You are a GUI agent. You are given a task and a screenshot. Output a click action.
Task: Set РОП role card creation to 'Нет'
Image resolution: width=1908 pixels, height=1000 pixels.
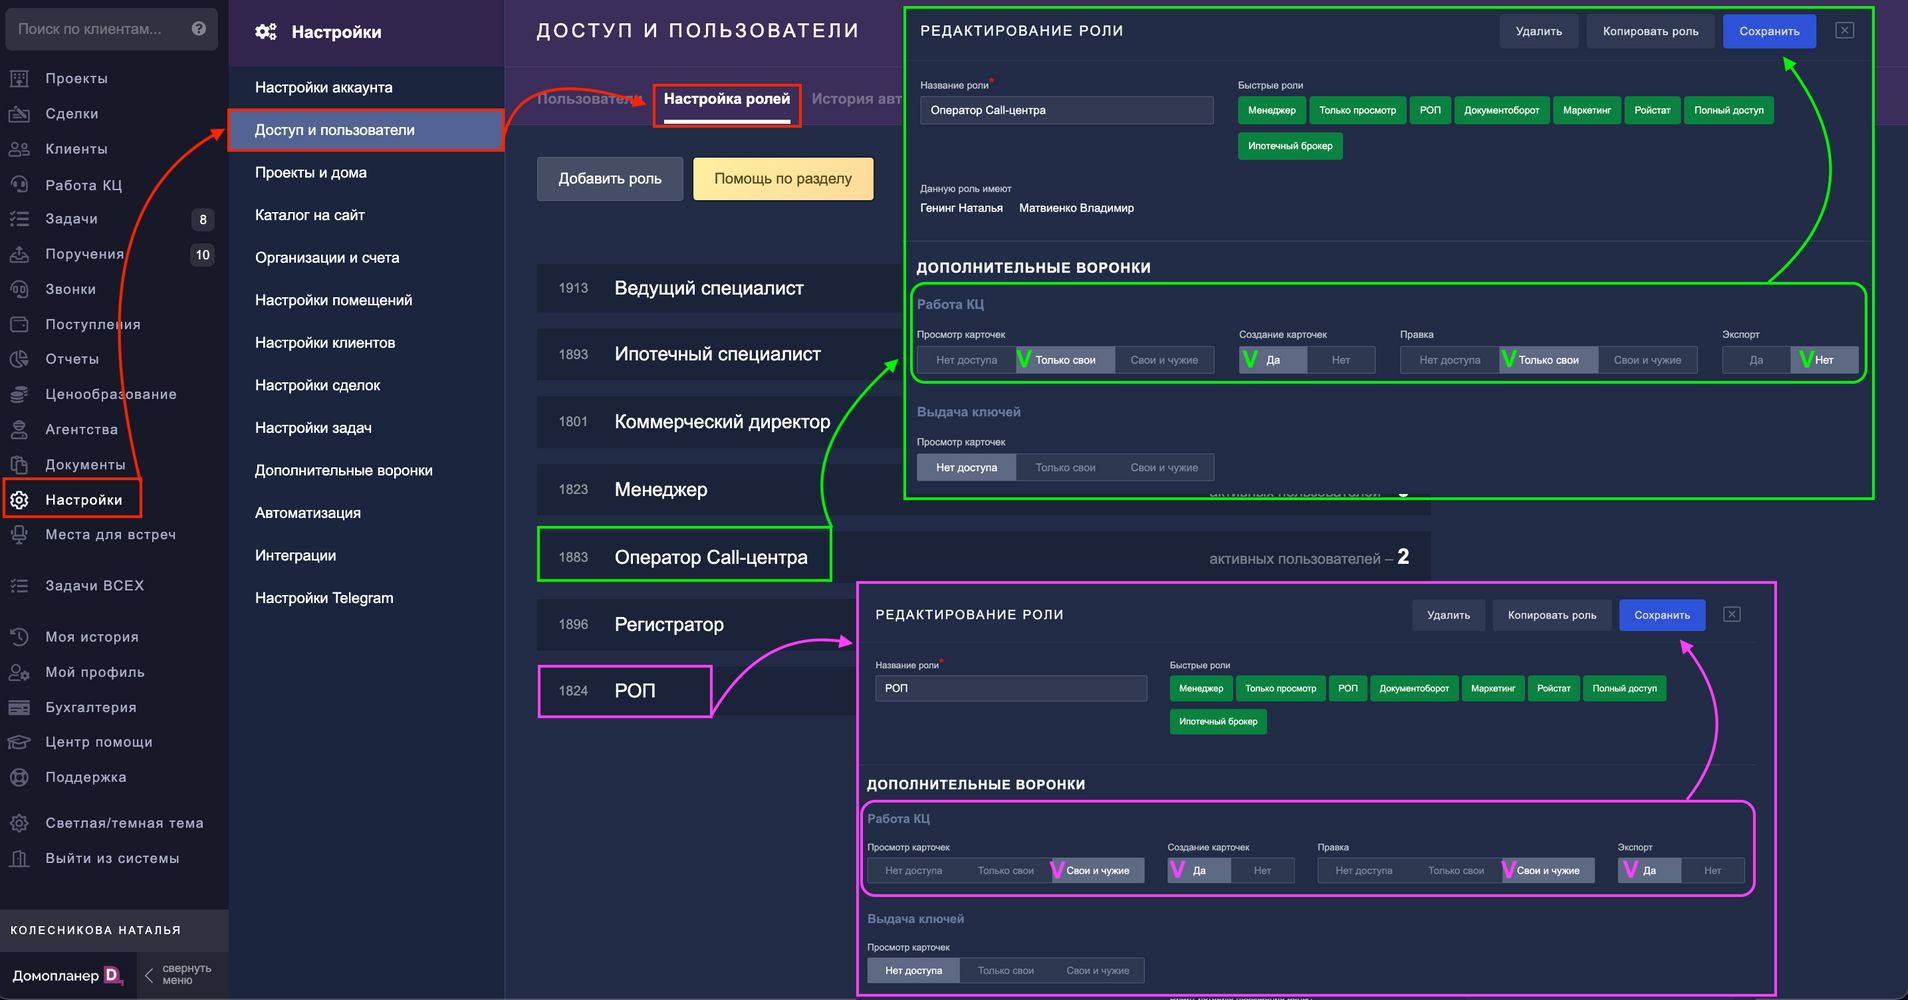coord(1262,871)
